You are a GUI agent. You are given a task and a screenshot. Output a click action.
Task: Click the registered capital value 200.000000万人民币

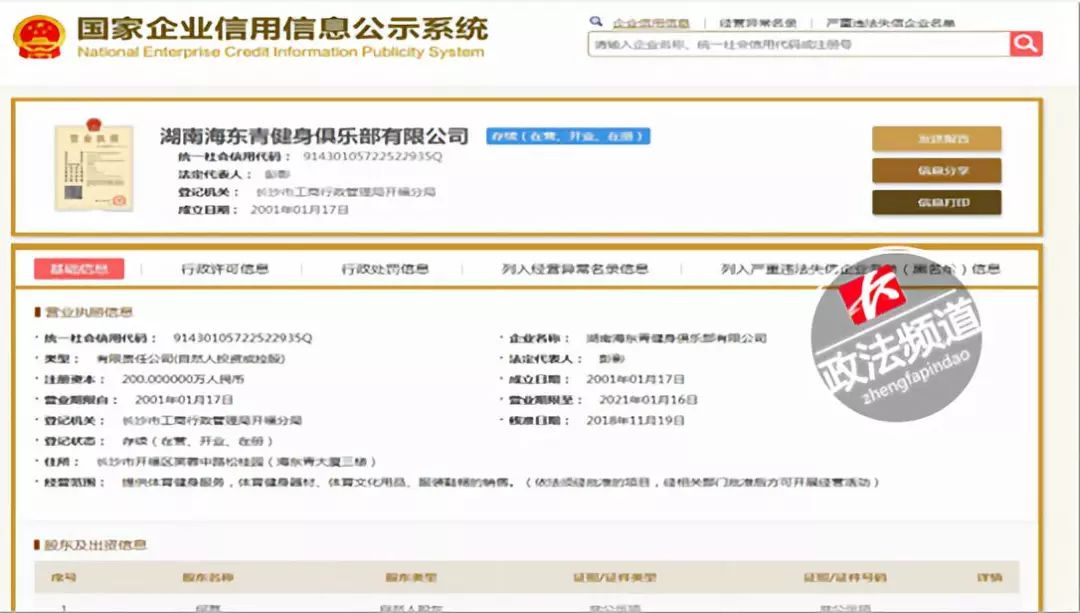[x=183, y=379]
